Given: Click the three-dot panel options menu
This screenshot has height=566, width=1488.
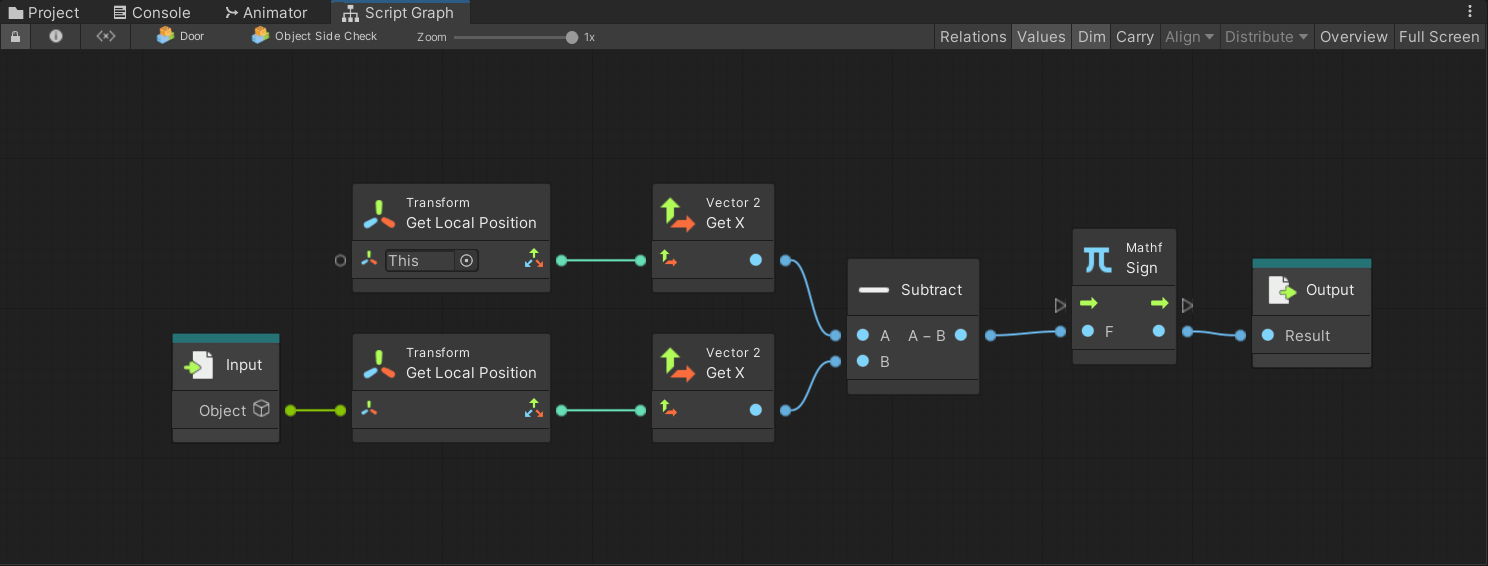Looking at the screenshot, I should 1470,12.
